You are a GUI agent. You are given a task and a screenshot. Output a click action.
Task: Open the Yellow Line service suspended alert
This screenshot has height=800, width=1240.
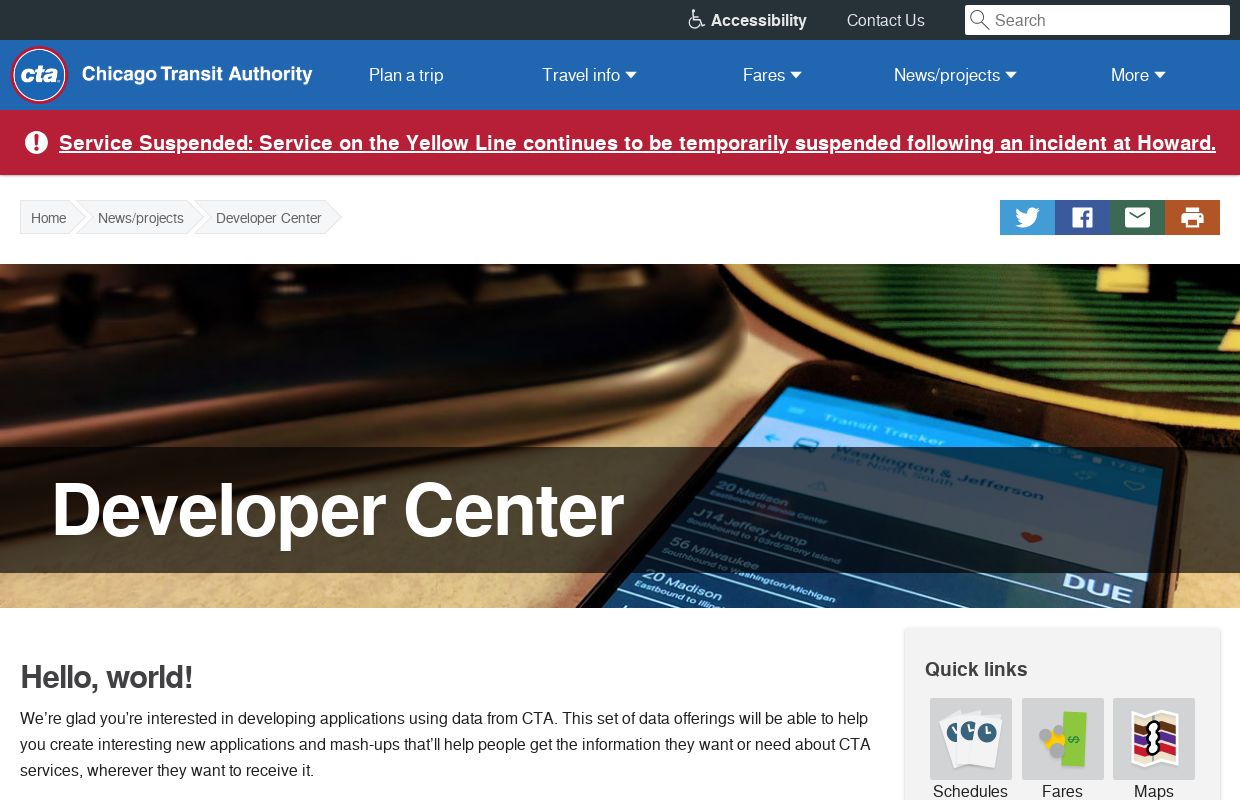pos(637,143)
